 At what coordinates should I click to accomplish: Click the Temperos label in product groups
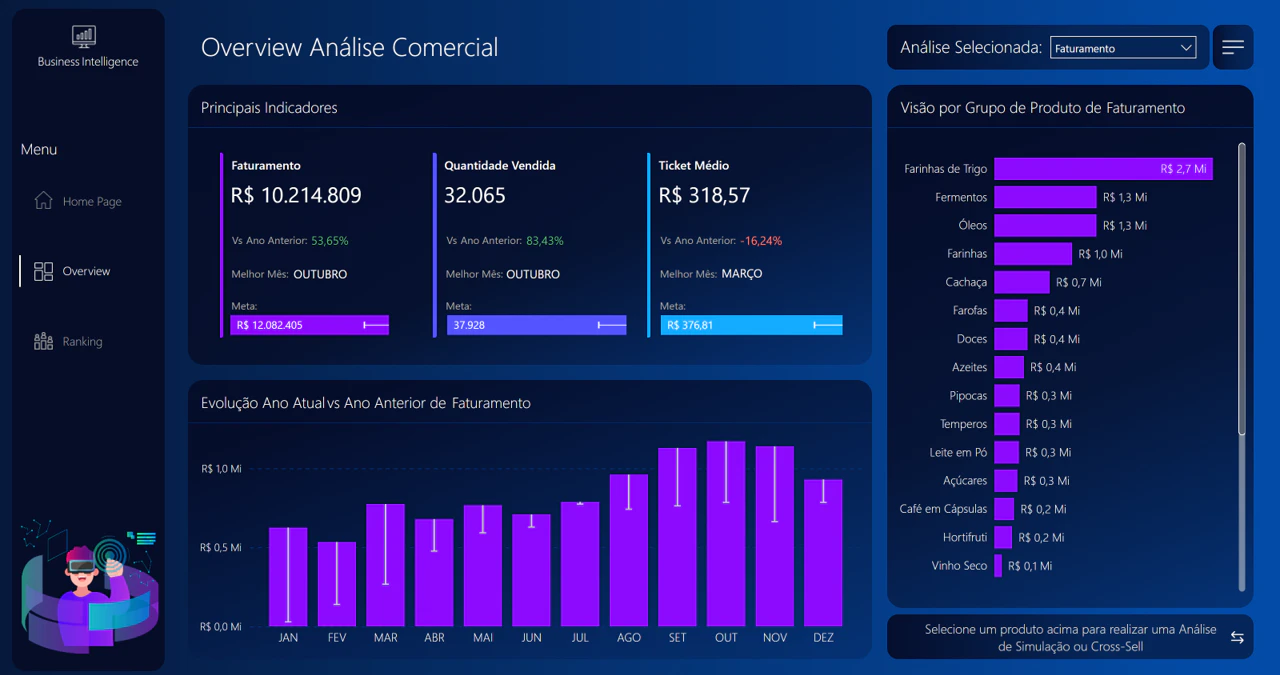pos(964,424)
